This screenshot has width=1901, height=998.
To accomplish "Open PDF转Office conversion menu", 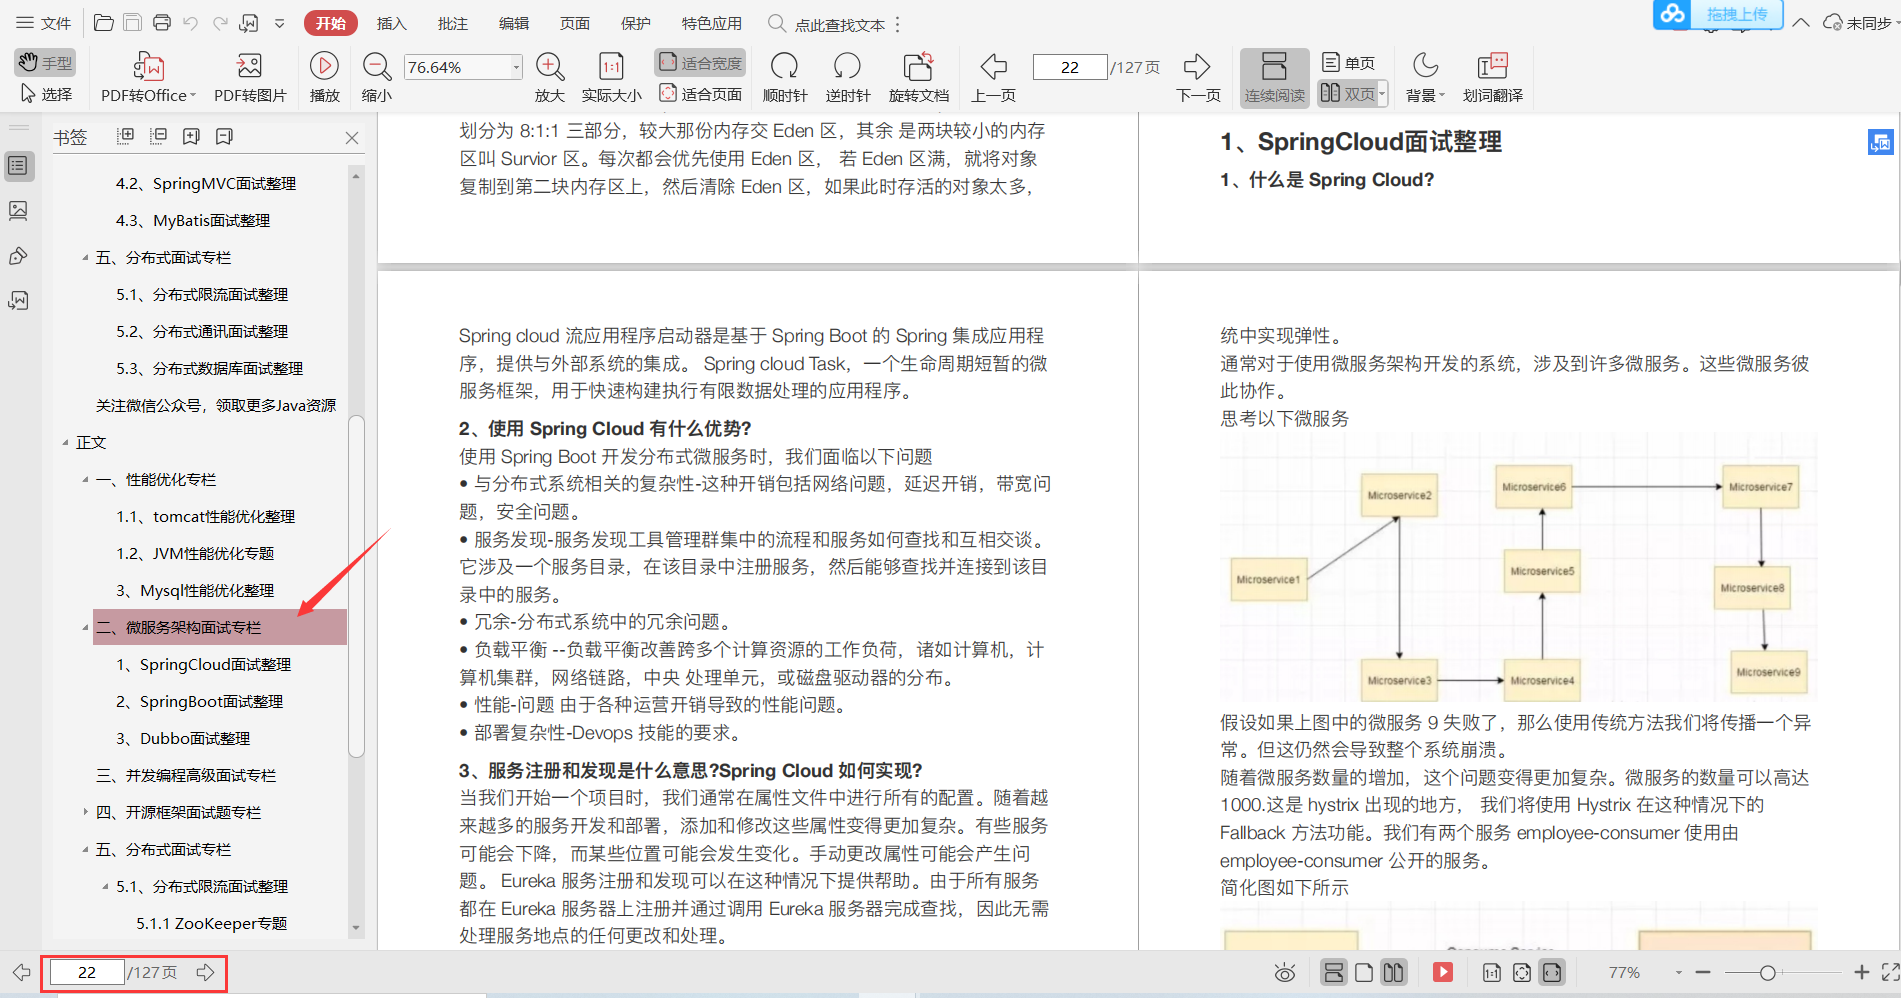I will [148, 78].
